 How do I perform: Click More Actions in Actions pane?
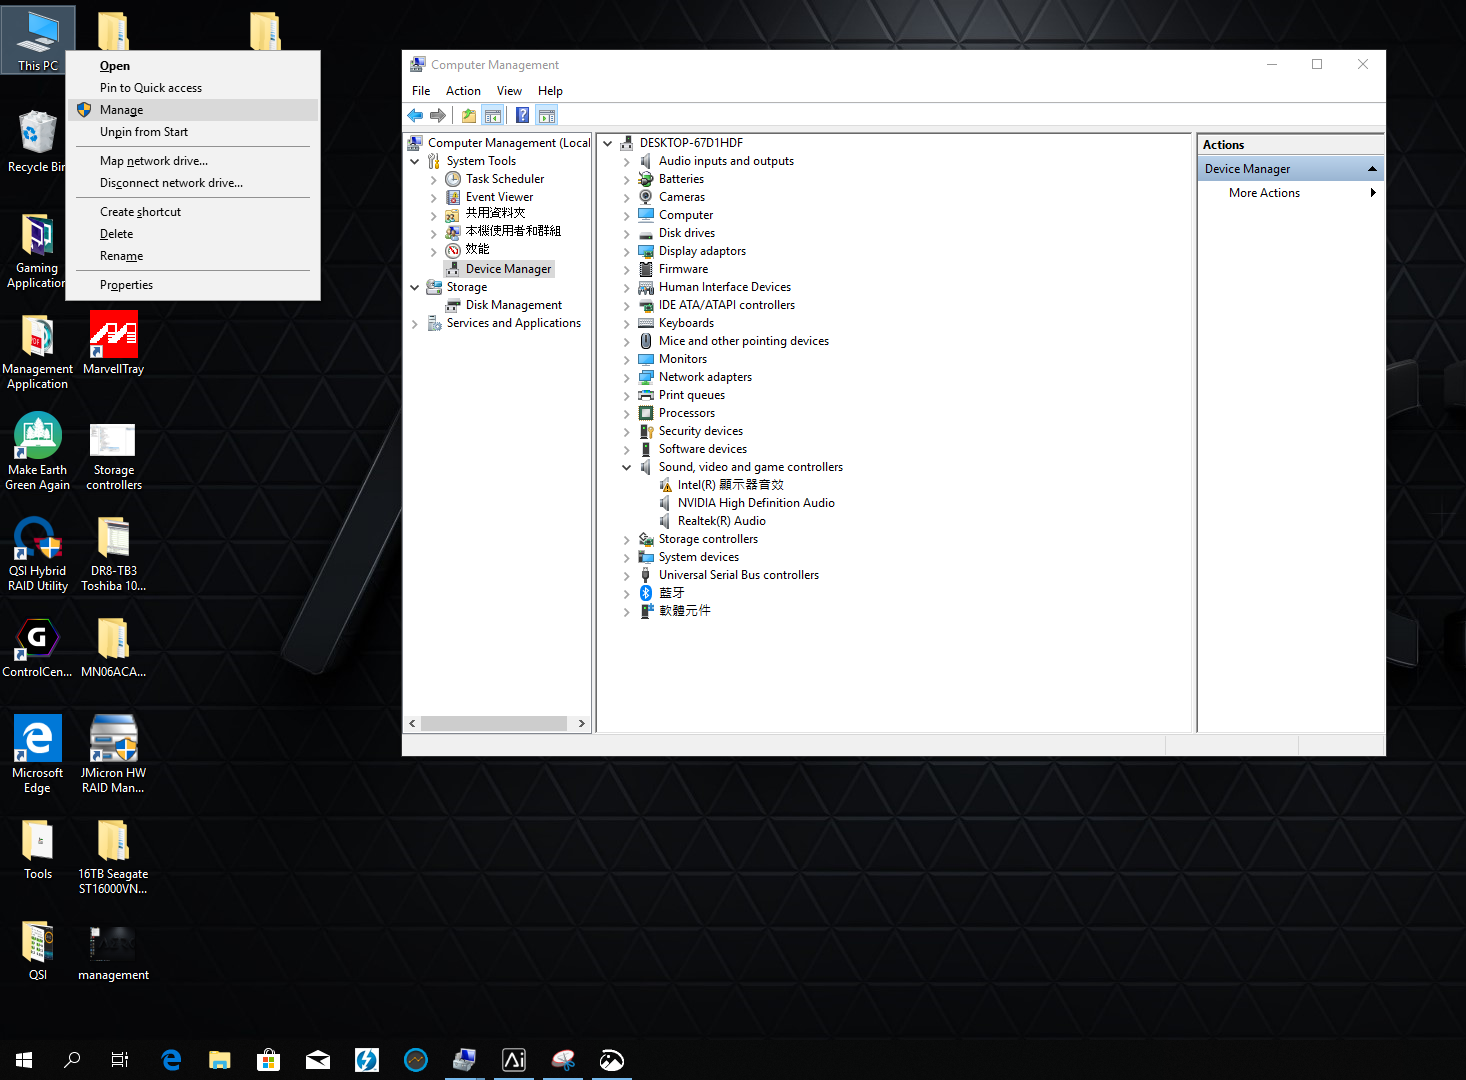pyautogui.click(x=1264, y=193)
